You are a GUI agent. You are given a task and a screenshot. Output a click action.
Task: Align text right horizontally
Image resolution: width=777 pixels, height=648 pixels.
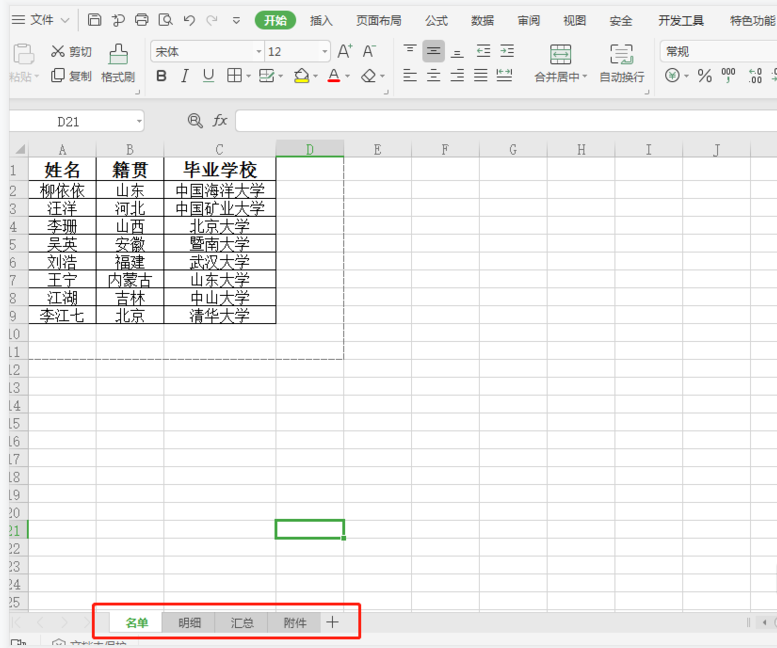(x=457, y=75)
